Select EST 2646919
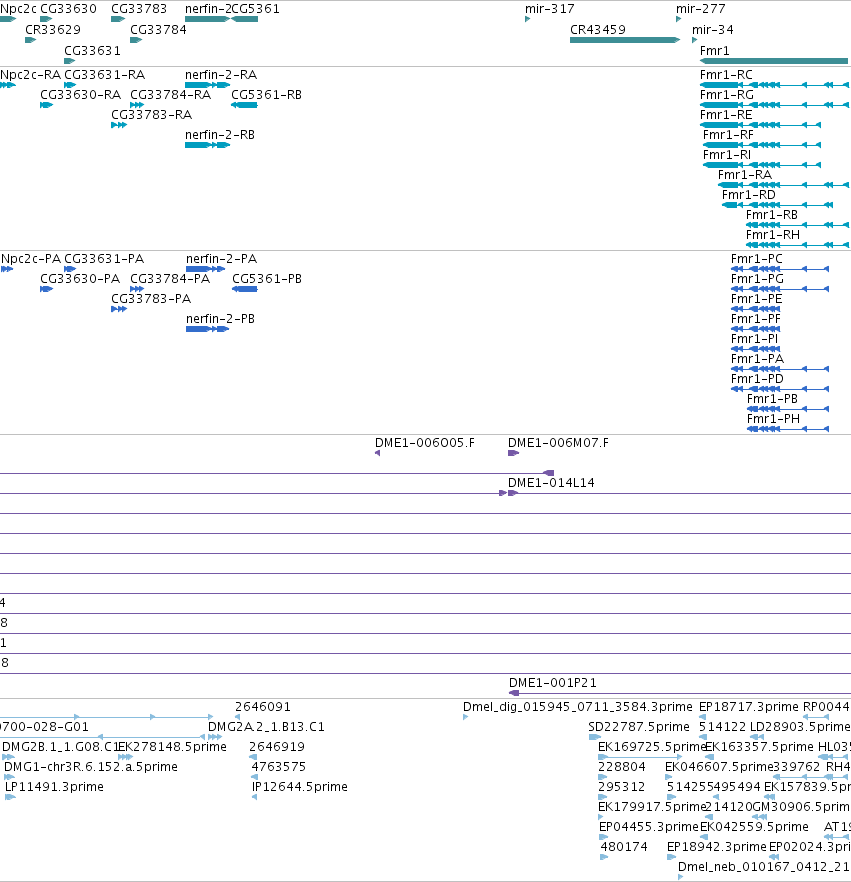The height and width of the screenshot is (882, 851). click(x=277, y=746)
